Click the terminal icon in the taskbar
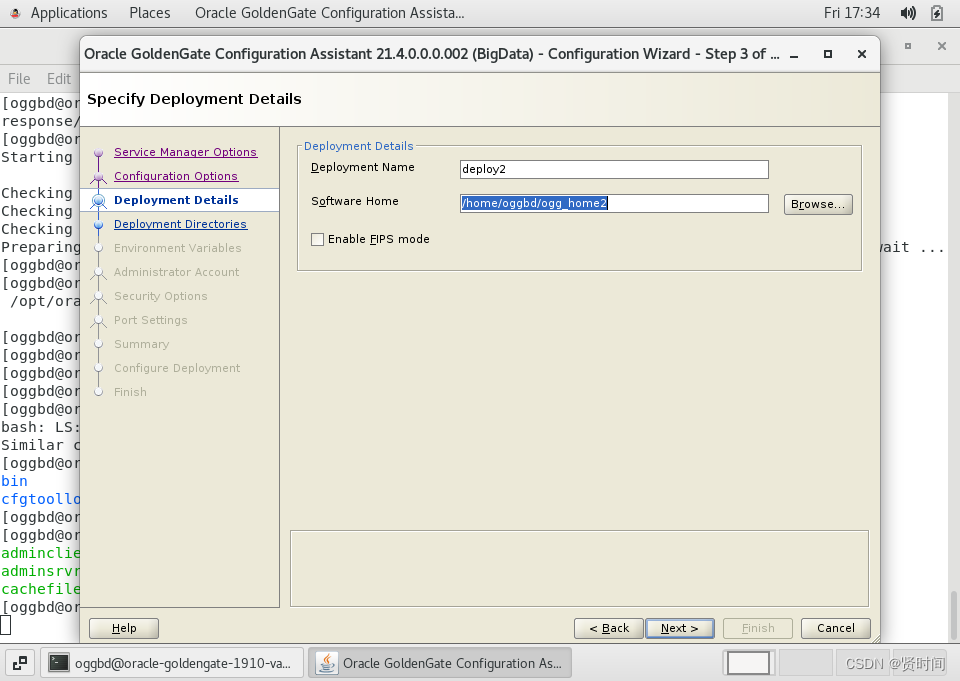 59,663
